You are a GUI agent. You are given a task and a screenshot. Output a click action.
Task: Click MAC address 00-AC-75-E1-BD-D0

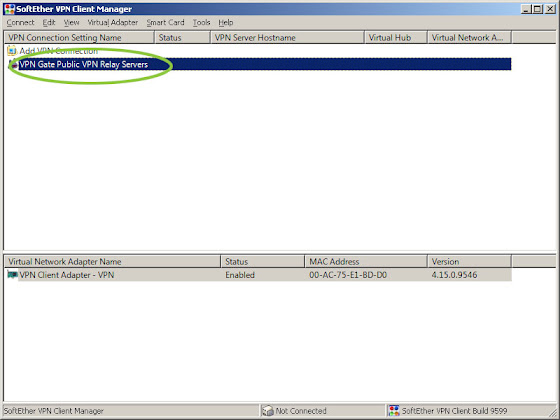(x=348, y=275)
